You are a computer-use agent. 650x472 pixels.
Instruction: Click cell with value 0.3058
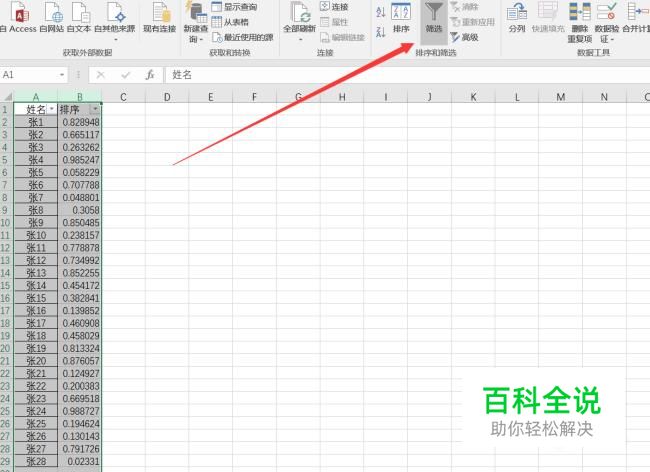pos(80,210)
